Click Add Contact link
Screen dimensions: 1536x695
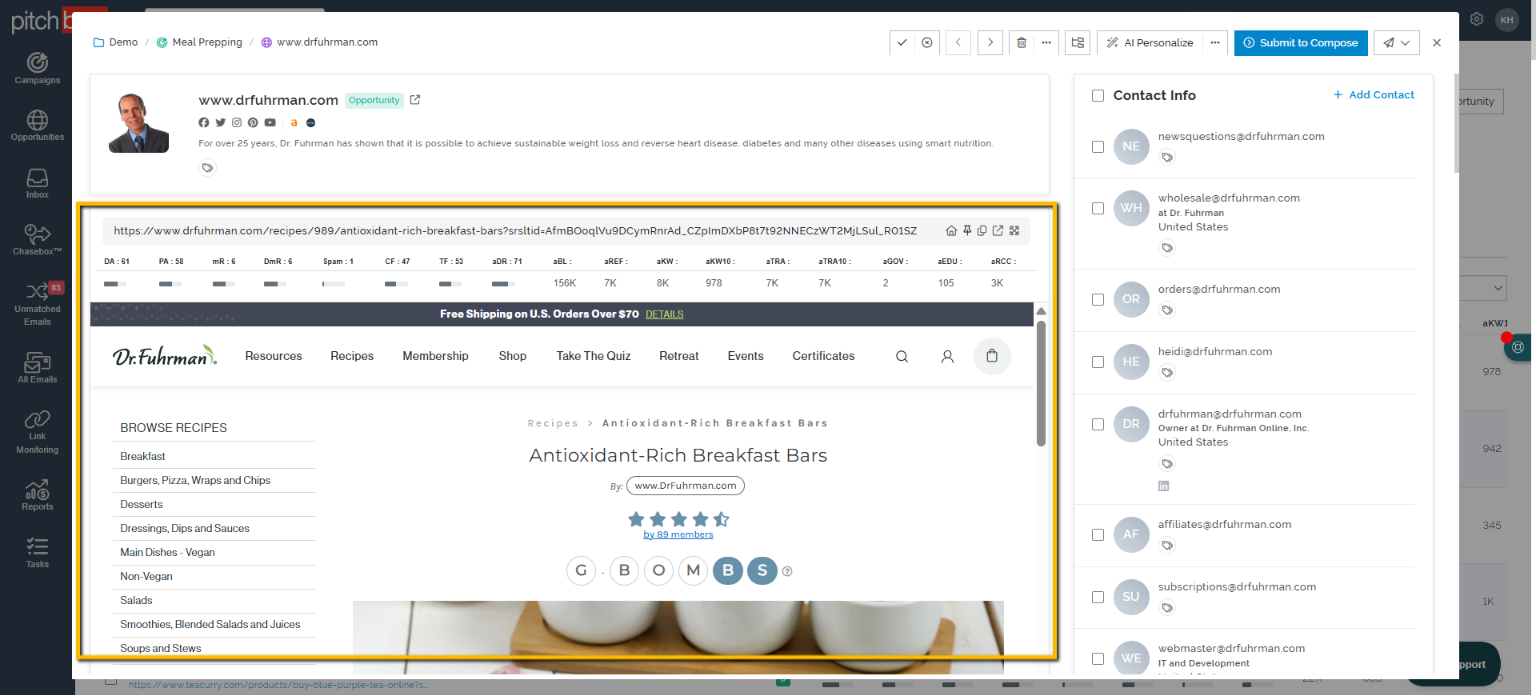[x=1374, y=95]
